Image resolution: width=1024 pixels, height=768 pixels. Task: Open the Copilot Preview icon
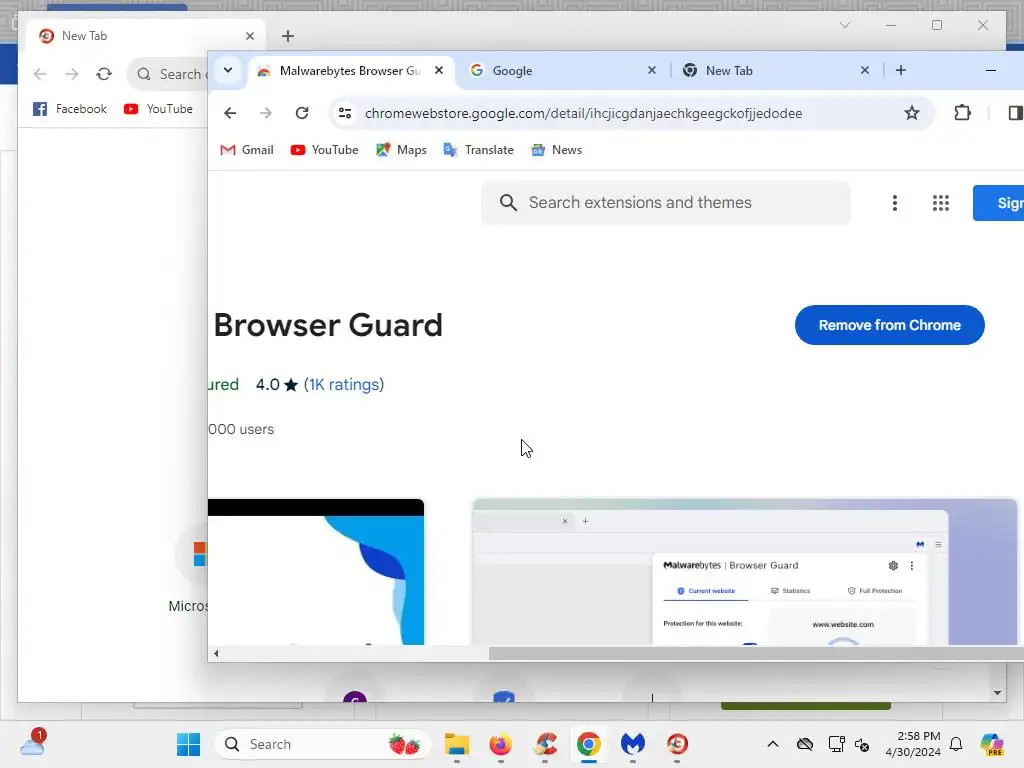[992, 744]
